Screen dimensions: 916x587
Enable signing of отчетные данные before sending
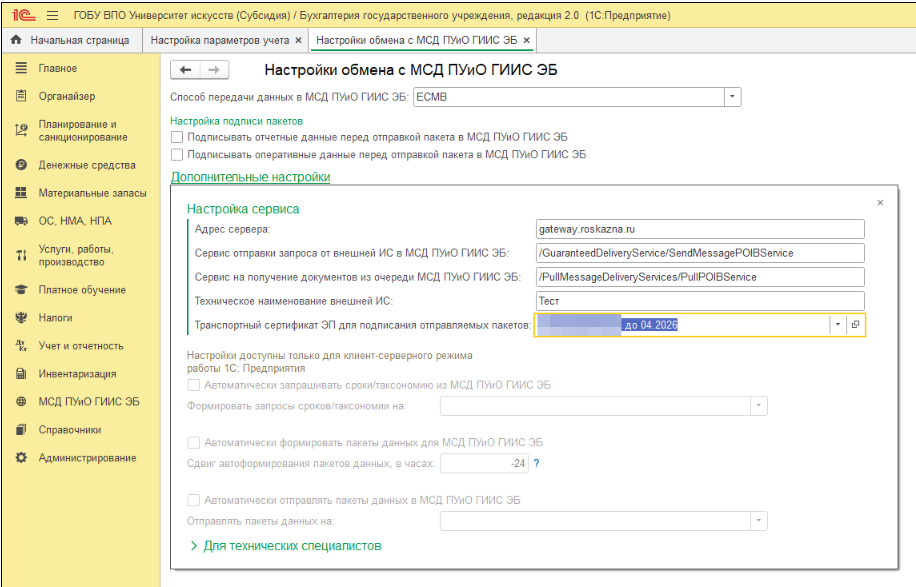coord(177,137)
